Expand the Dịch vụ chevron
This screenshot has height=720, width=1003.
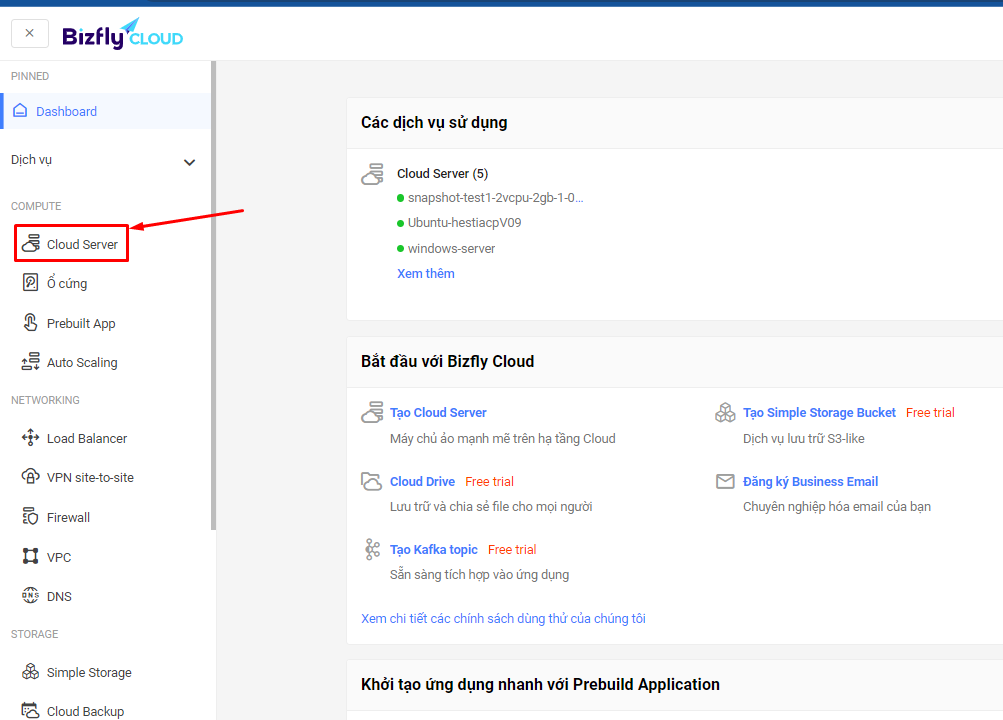tap(189, 162)
